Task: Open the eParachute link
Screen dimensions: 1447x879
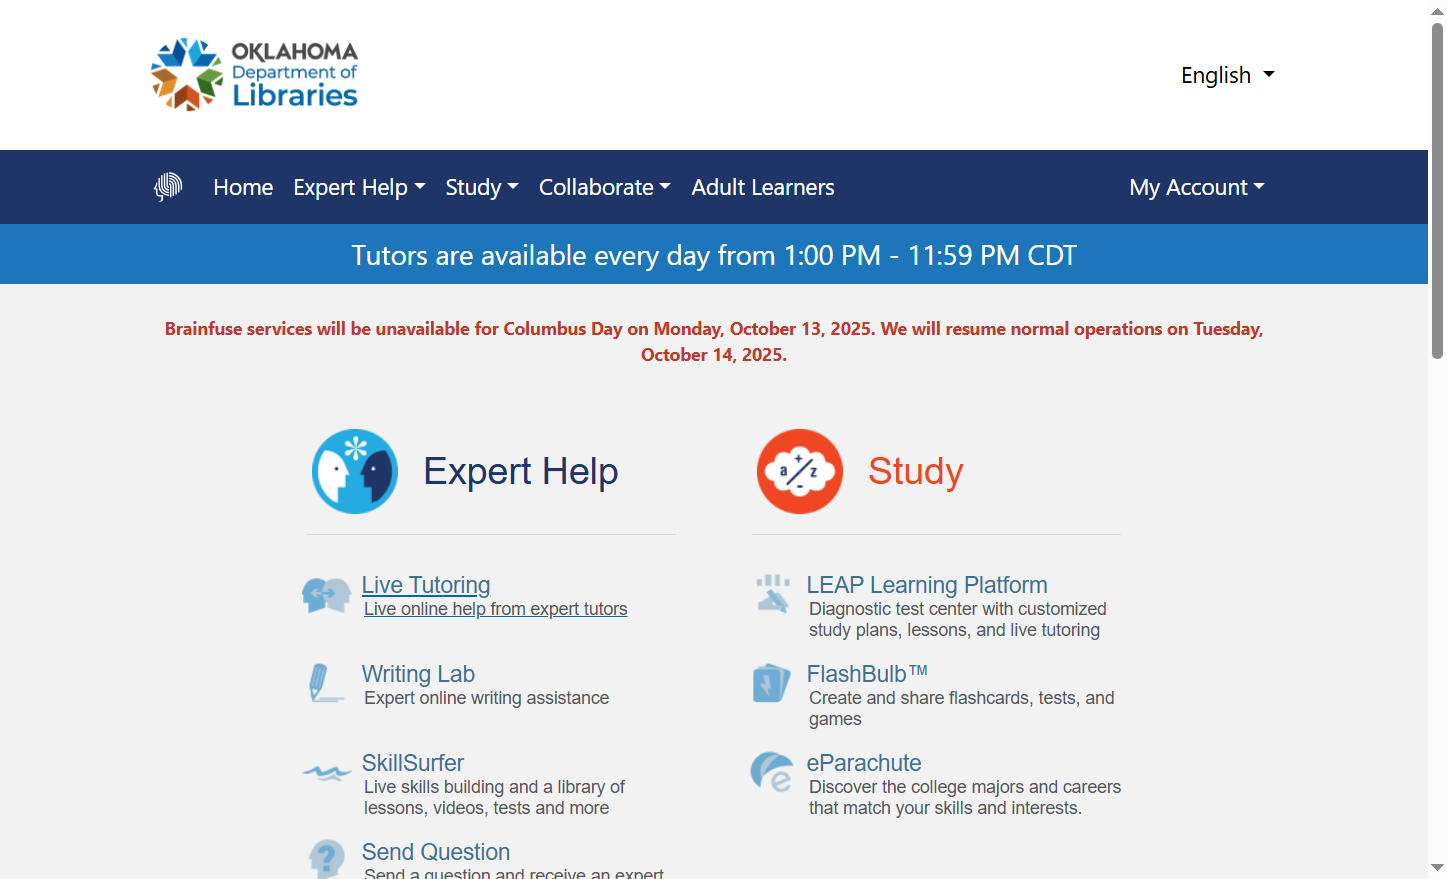Action: [864, 763]
